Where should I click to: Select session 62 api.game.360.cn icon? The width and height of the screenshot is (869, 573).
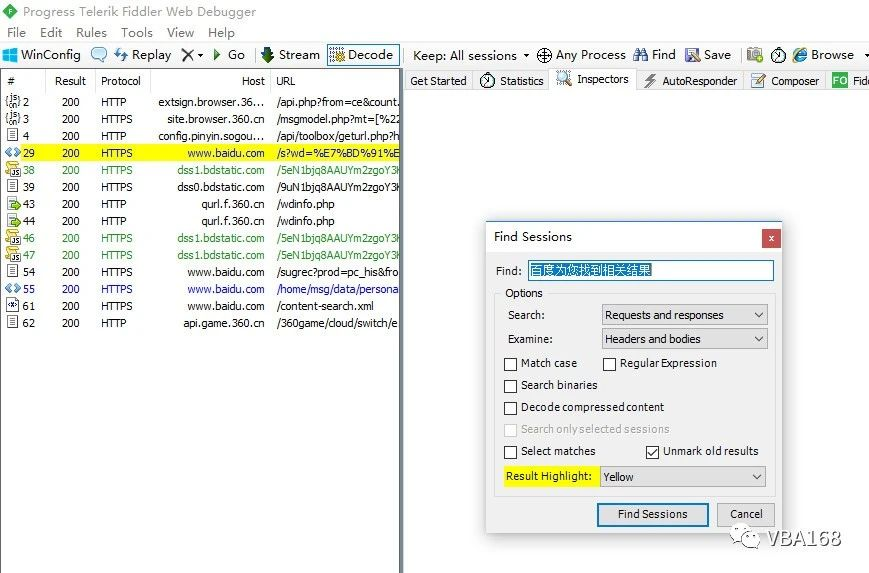pos(12,322)
